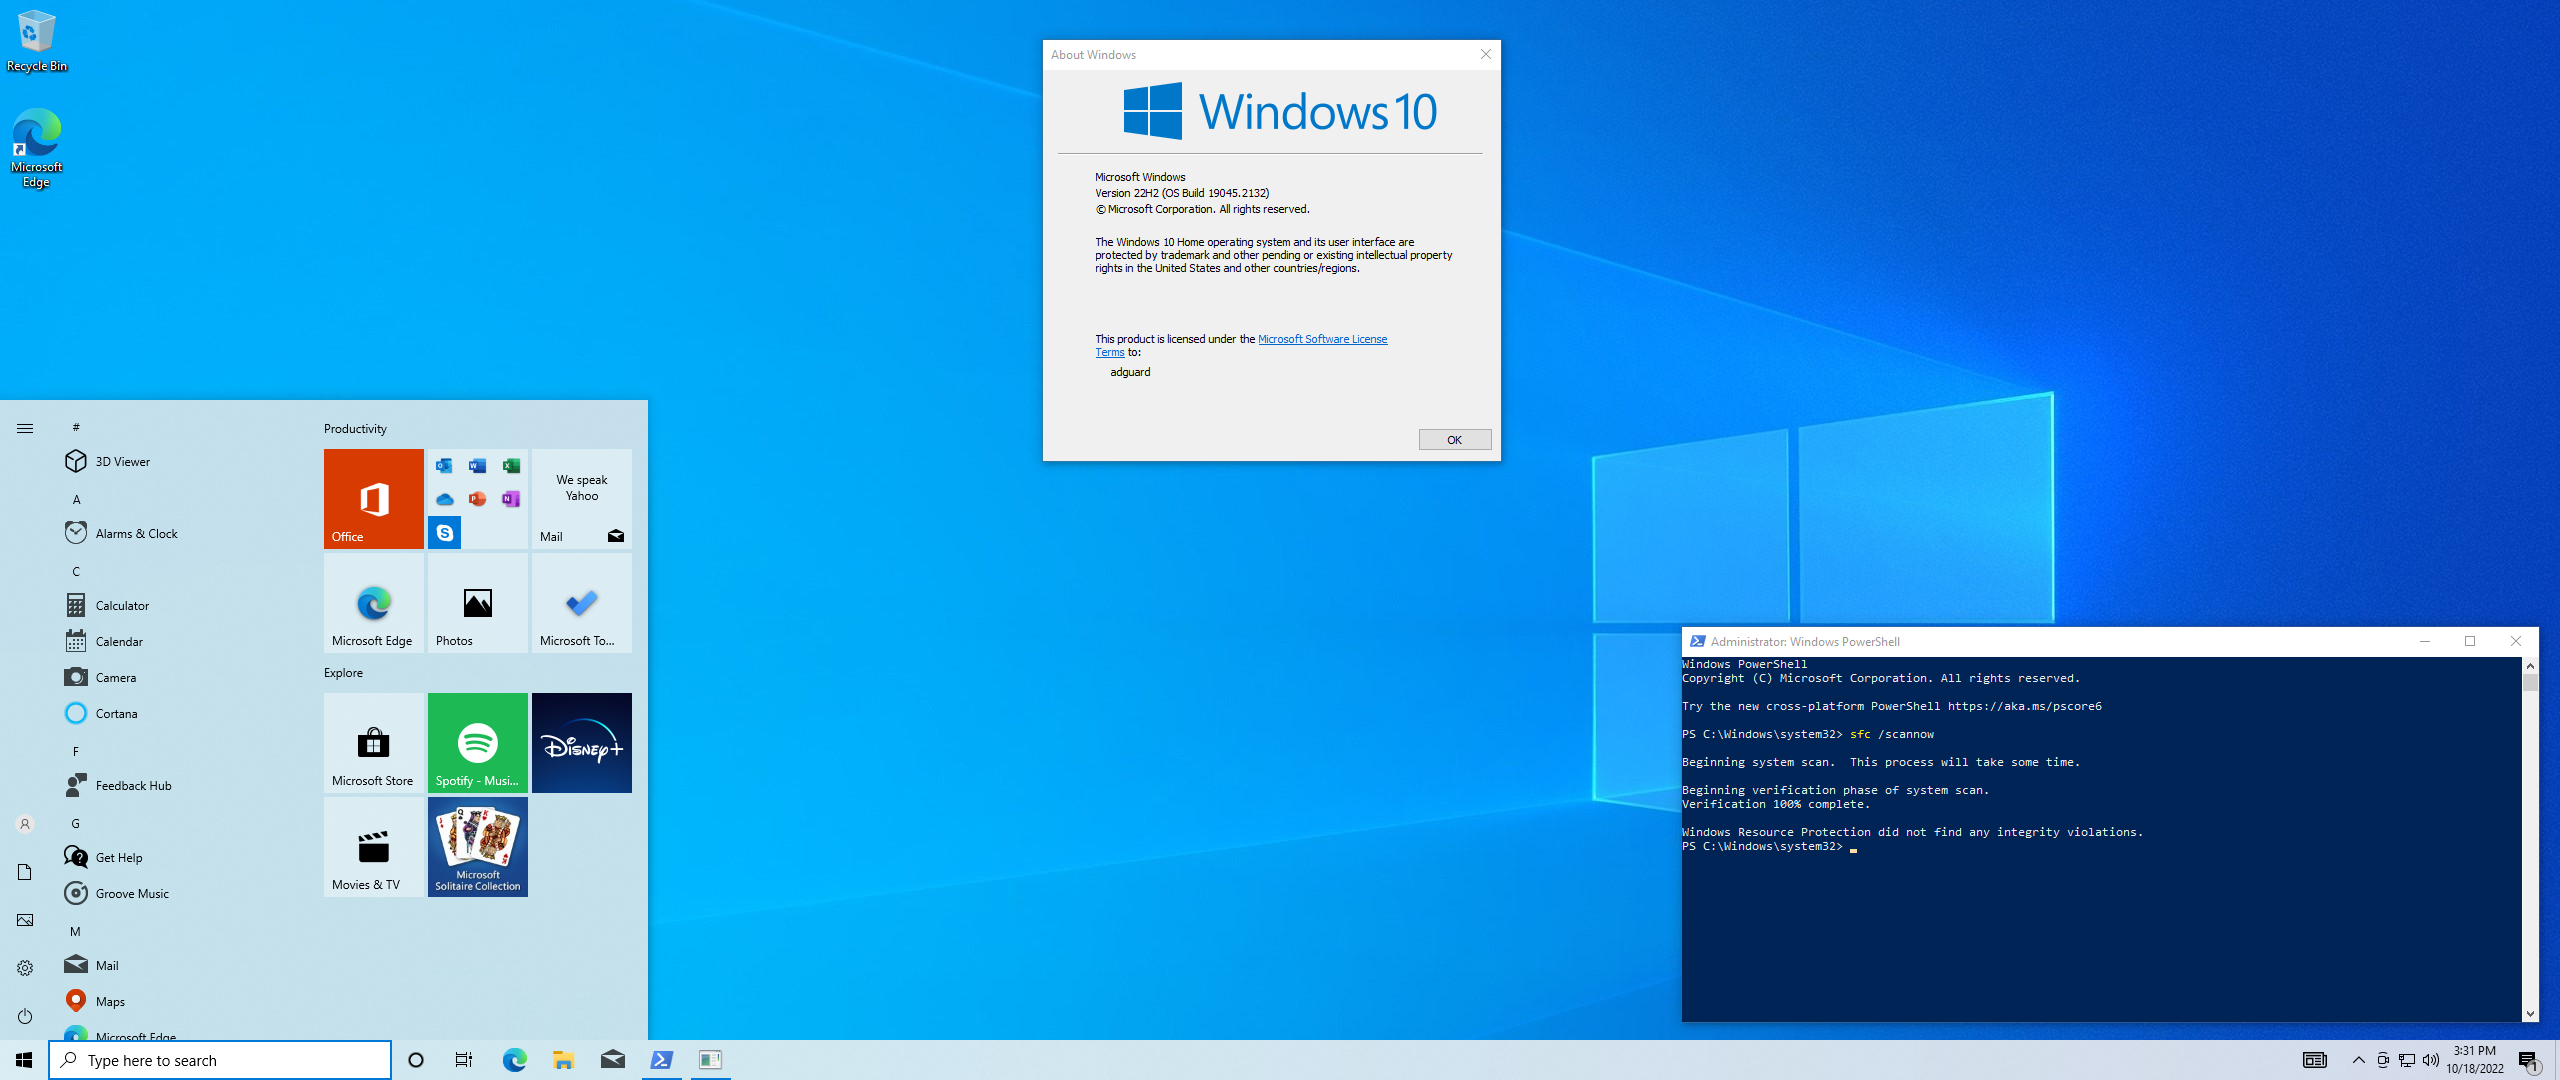Open the clock and date flyout

[x=2475, y=1060]
